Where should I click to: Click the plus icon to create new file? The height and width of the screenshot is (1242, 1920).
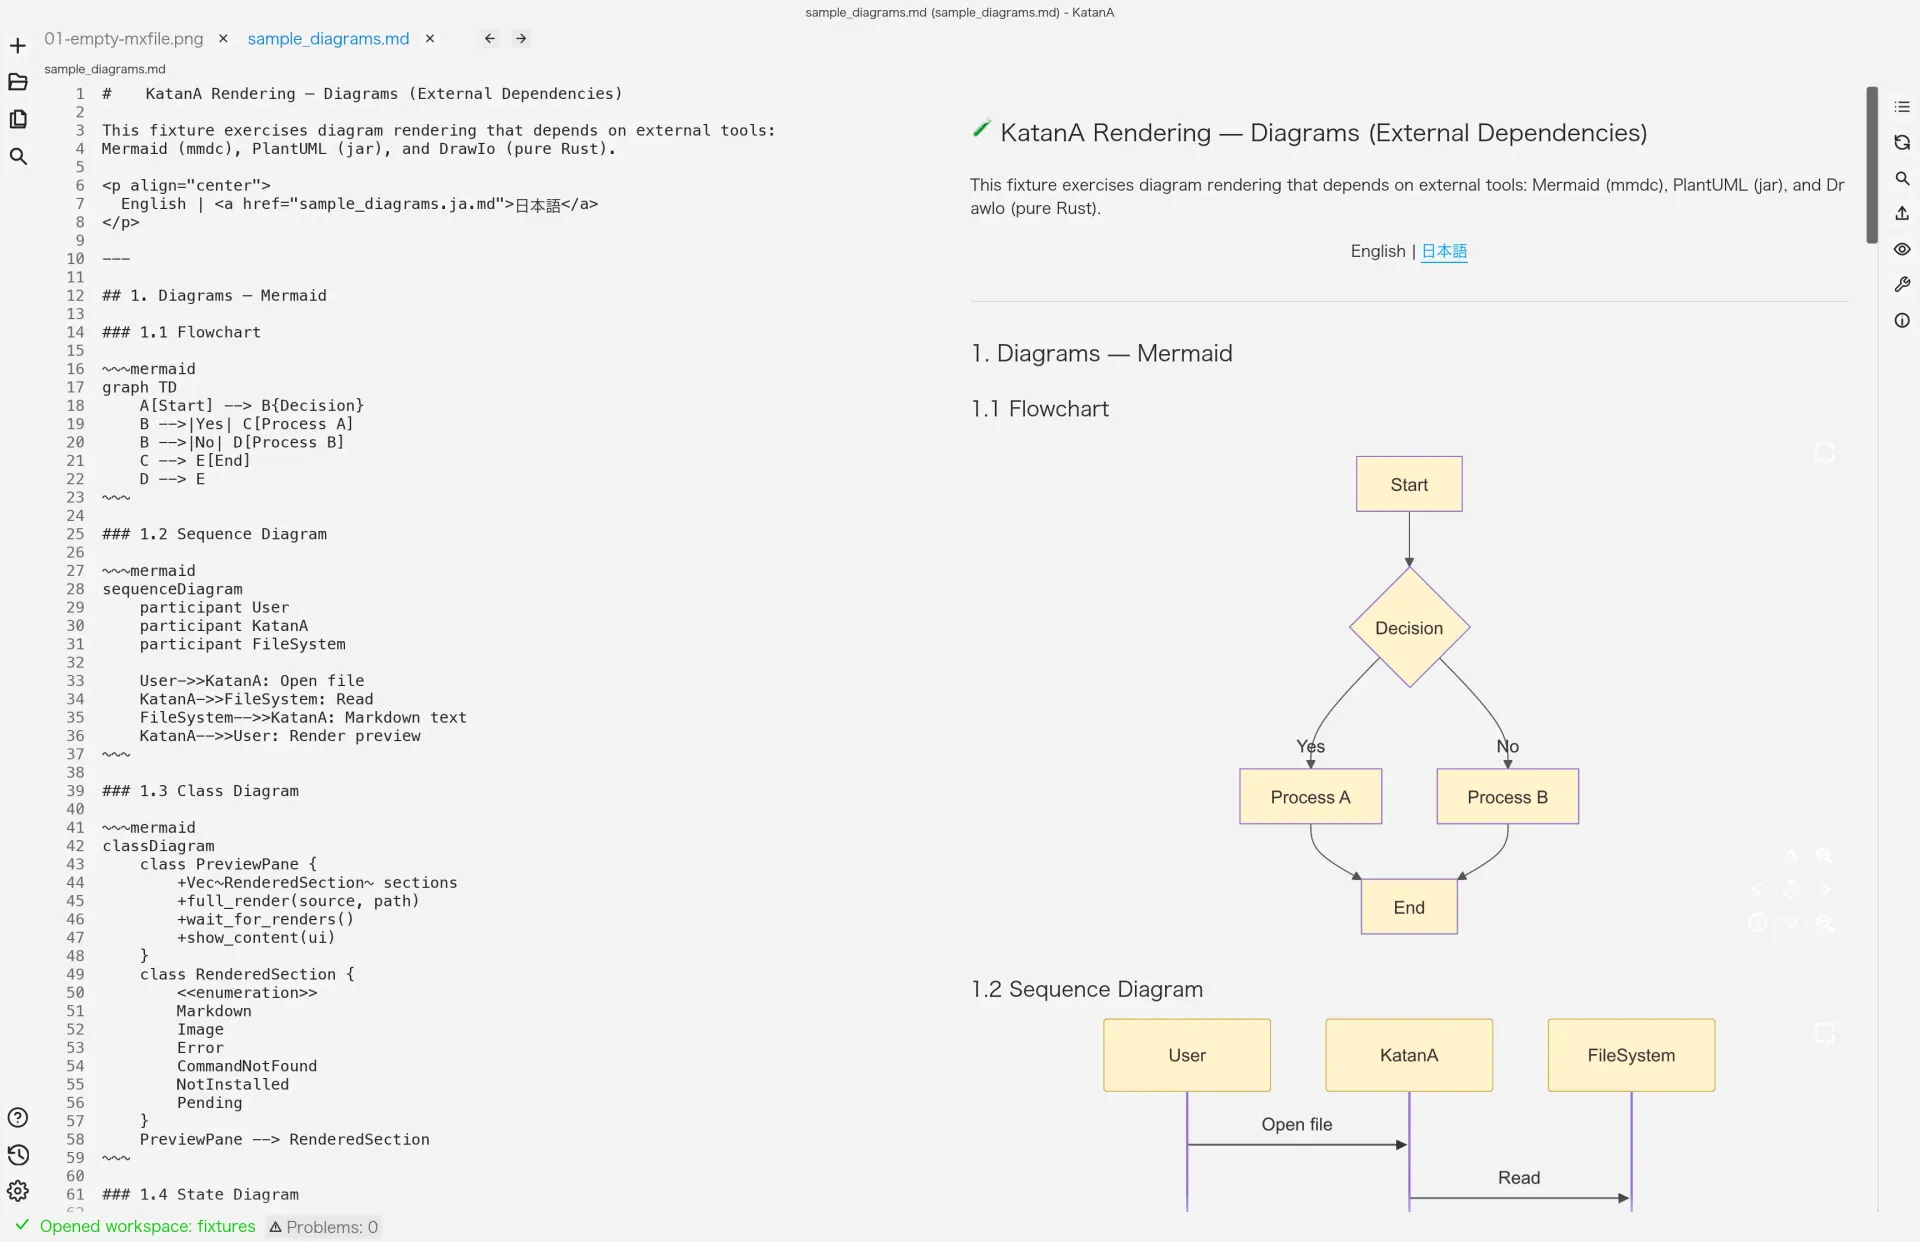tap(18, 46)
